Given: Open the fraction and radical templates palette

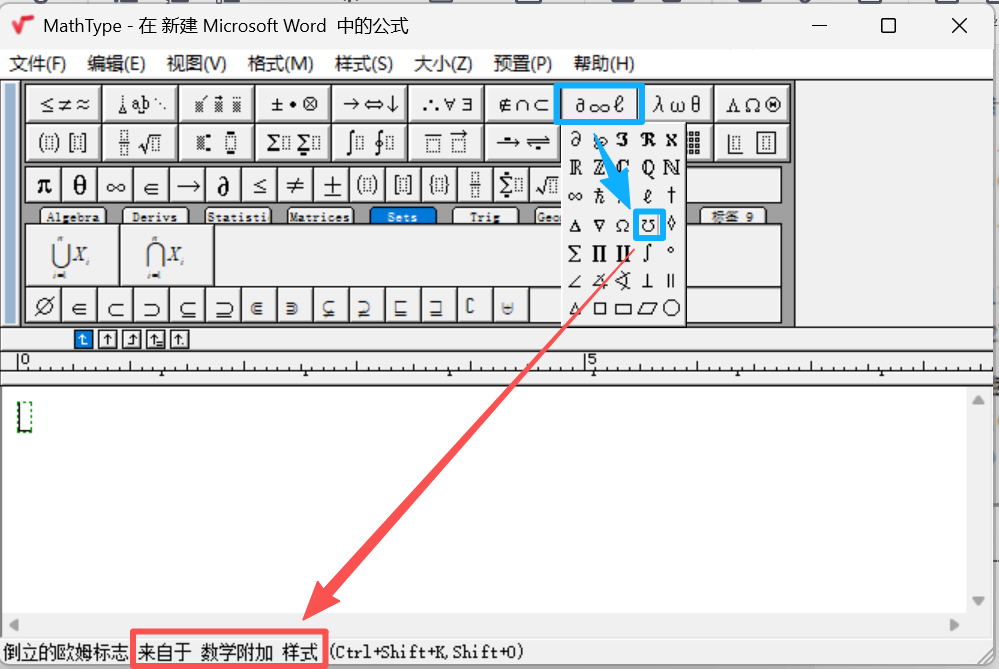Looking at the screenshot, I should pyautogui.click(x=140, y=142).
